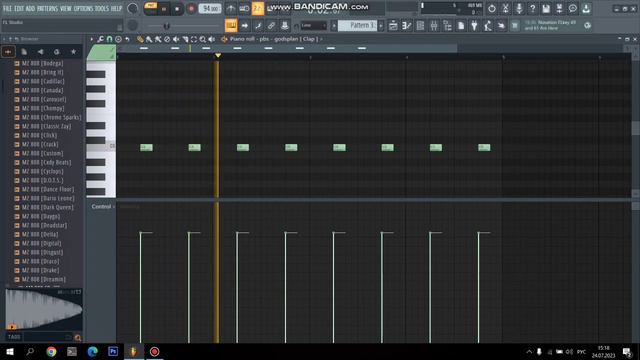Click the circular arrow icon near CPU meter
The width and height of the screenshot is (640, 360).
(x=492, y=9)
